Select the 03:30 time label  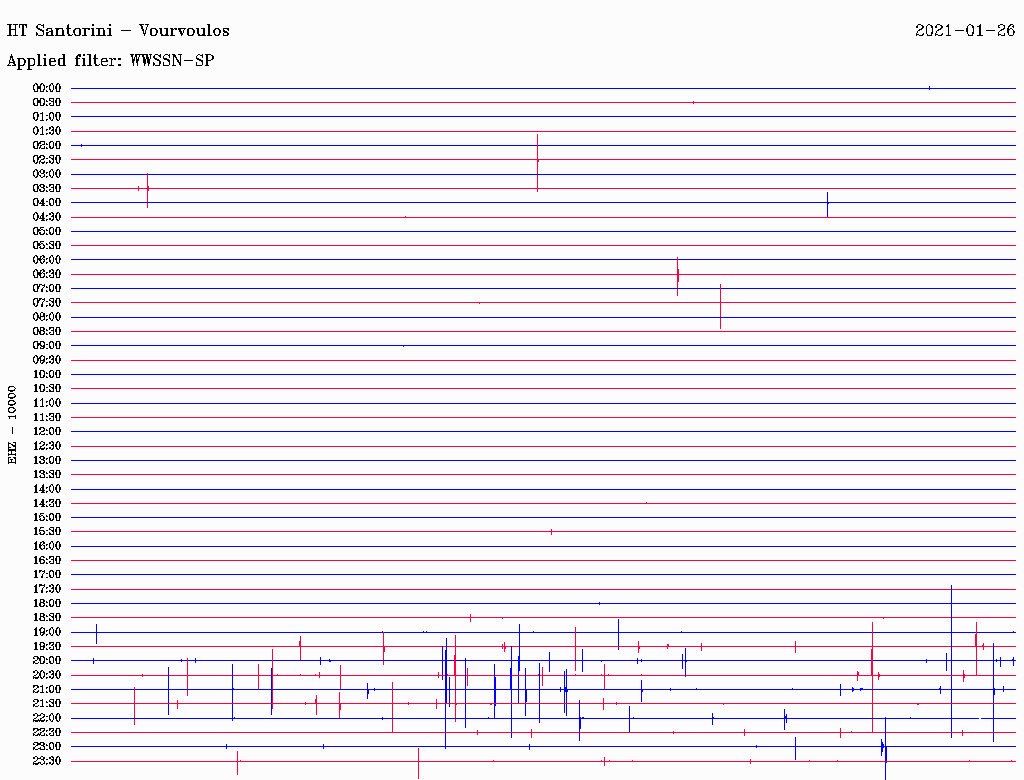pyautogui.click(x=47, y=188)
